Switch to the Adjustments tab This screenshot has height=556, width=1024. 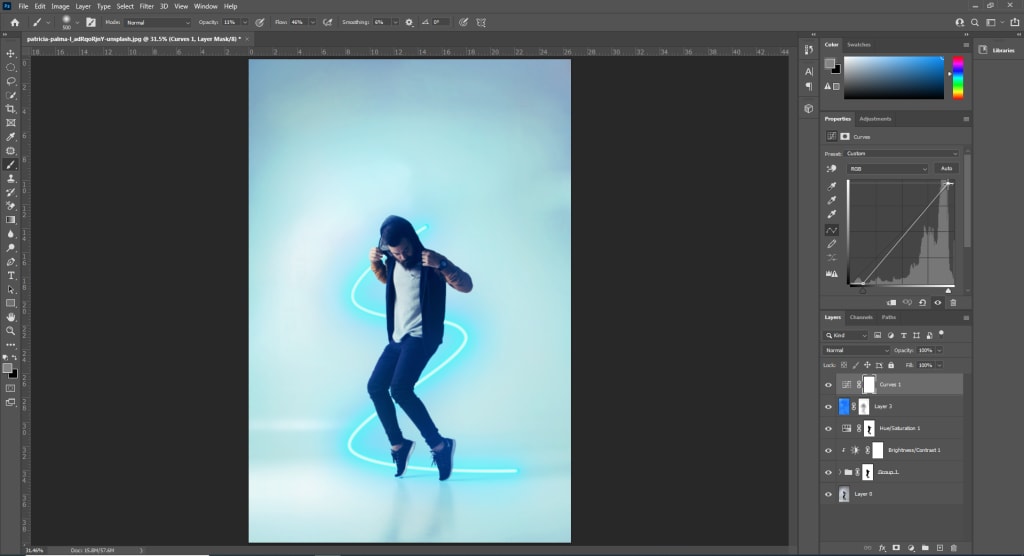[875, 119]
